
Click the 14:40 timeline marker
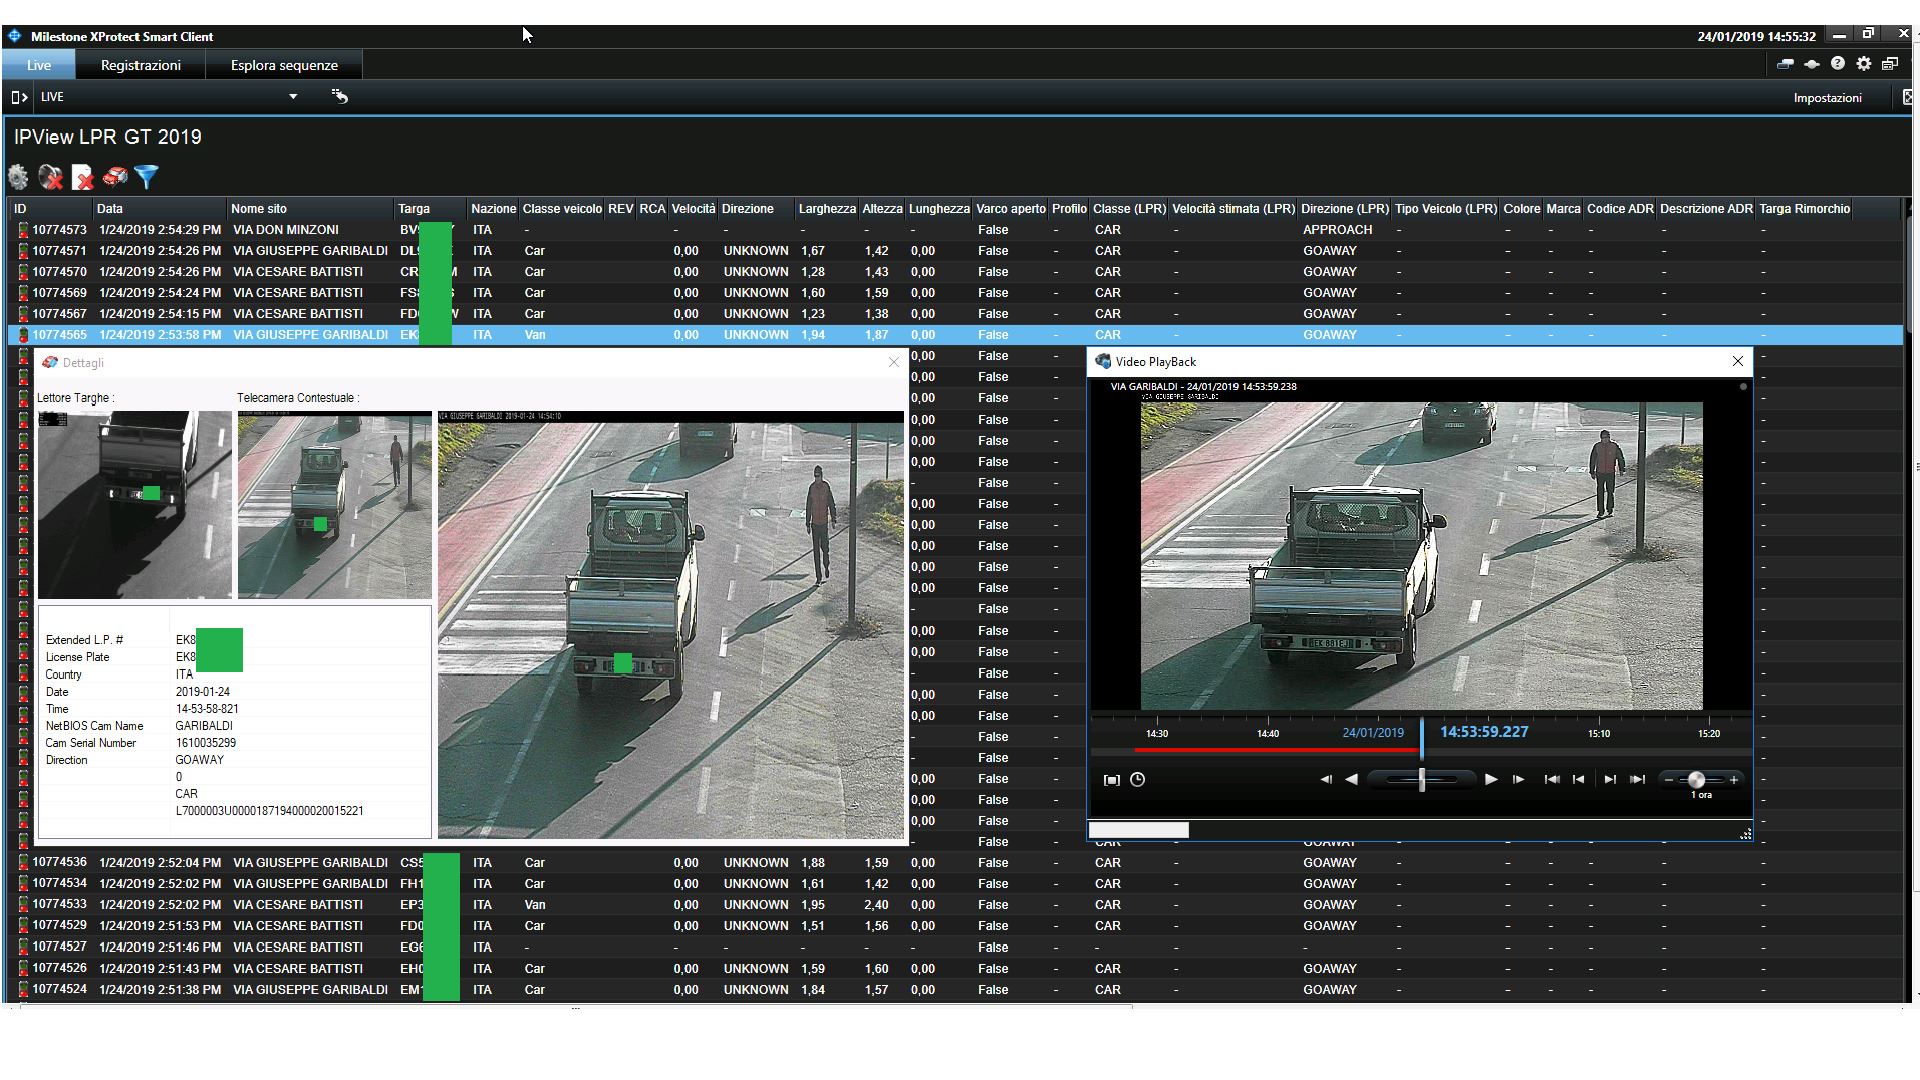(x=1267, y=734)
